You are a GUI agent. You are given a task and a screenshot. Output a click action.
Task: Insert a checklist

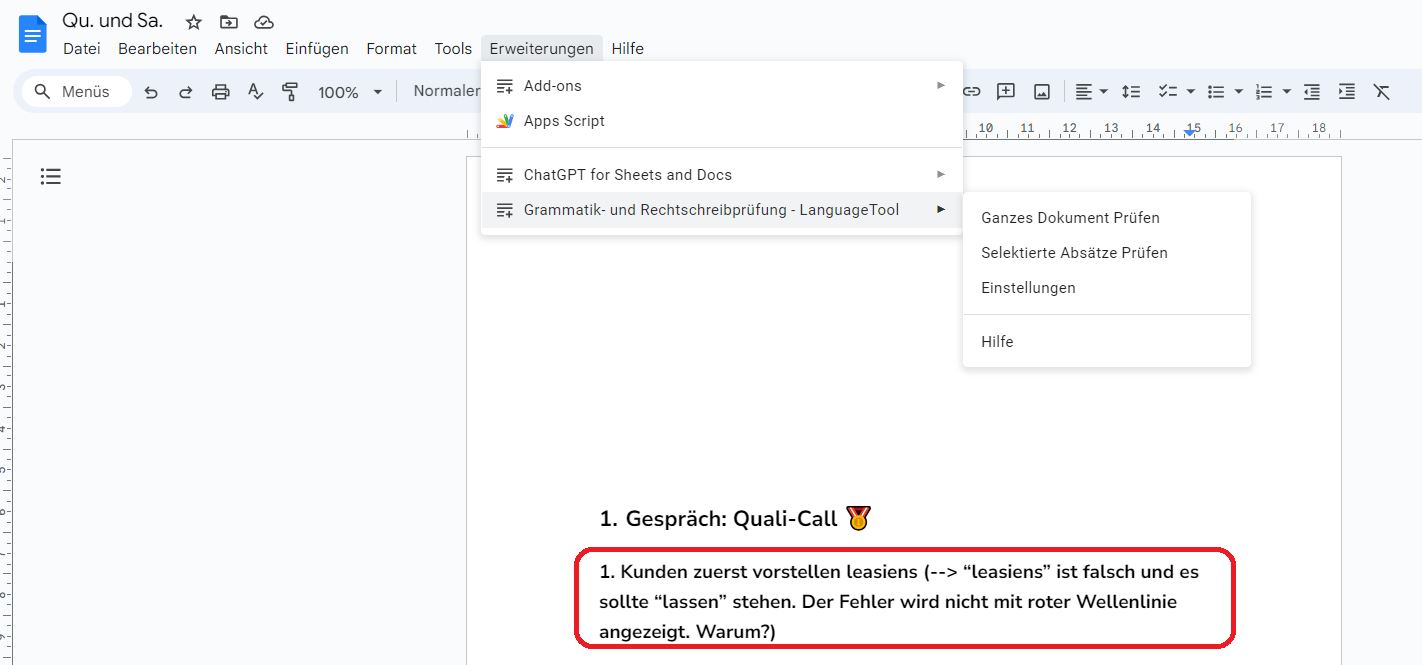coord(1168,92)
